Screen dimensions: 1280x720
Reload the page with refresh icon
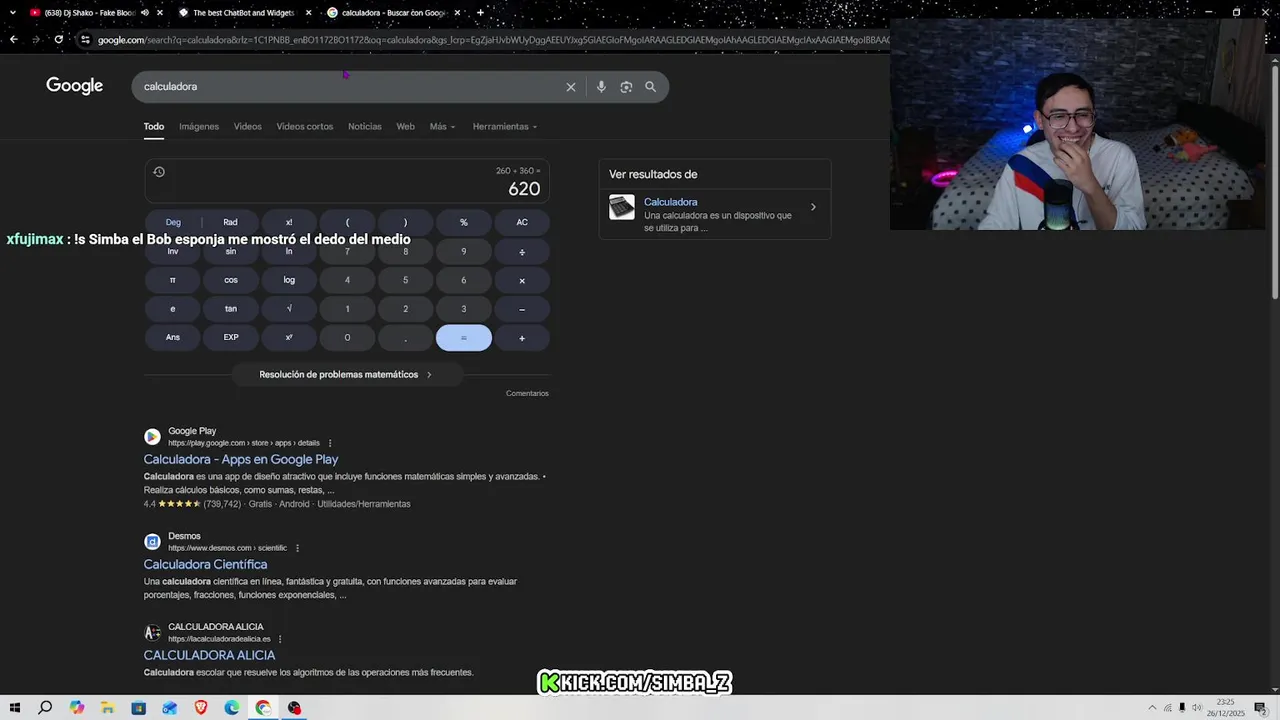59,40
